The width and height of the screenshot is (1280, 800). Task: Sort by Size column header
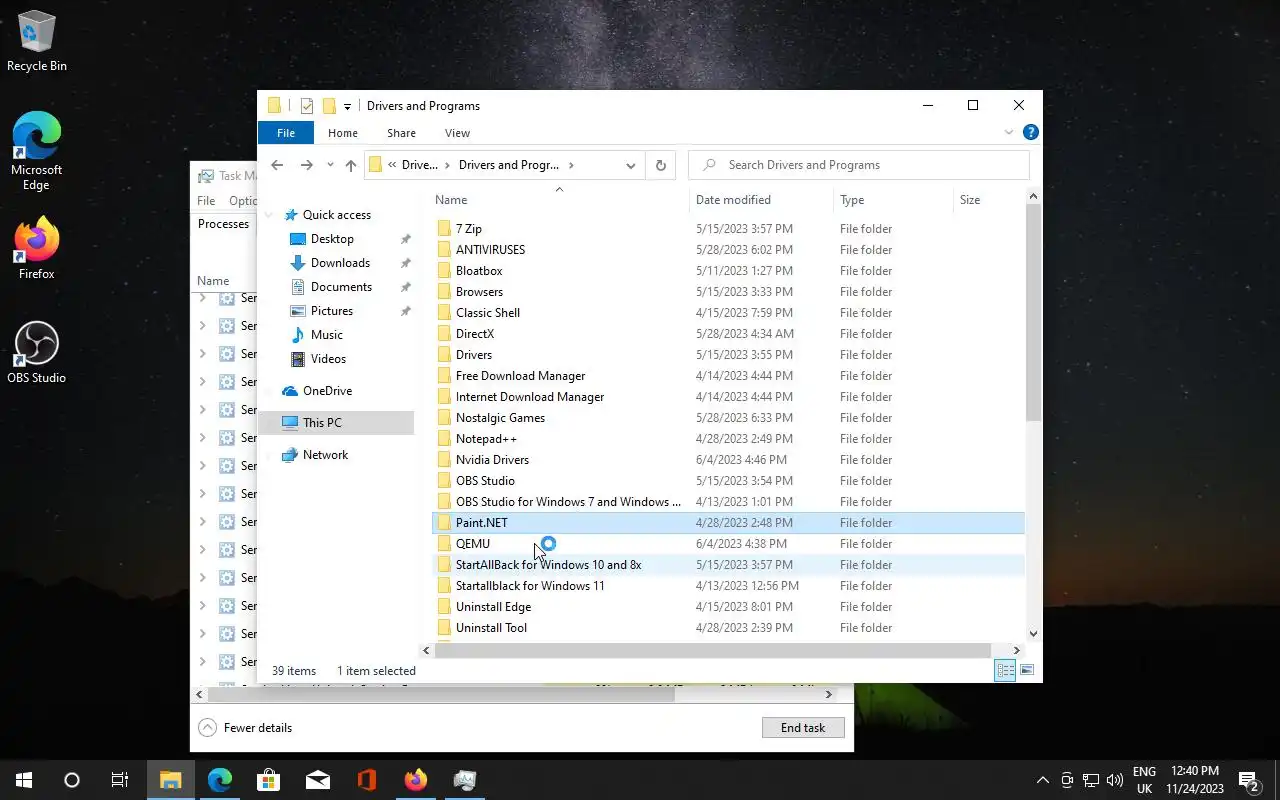click(988, 200)
